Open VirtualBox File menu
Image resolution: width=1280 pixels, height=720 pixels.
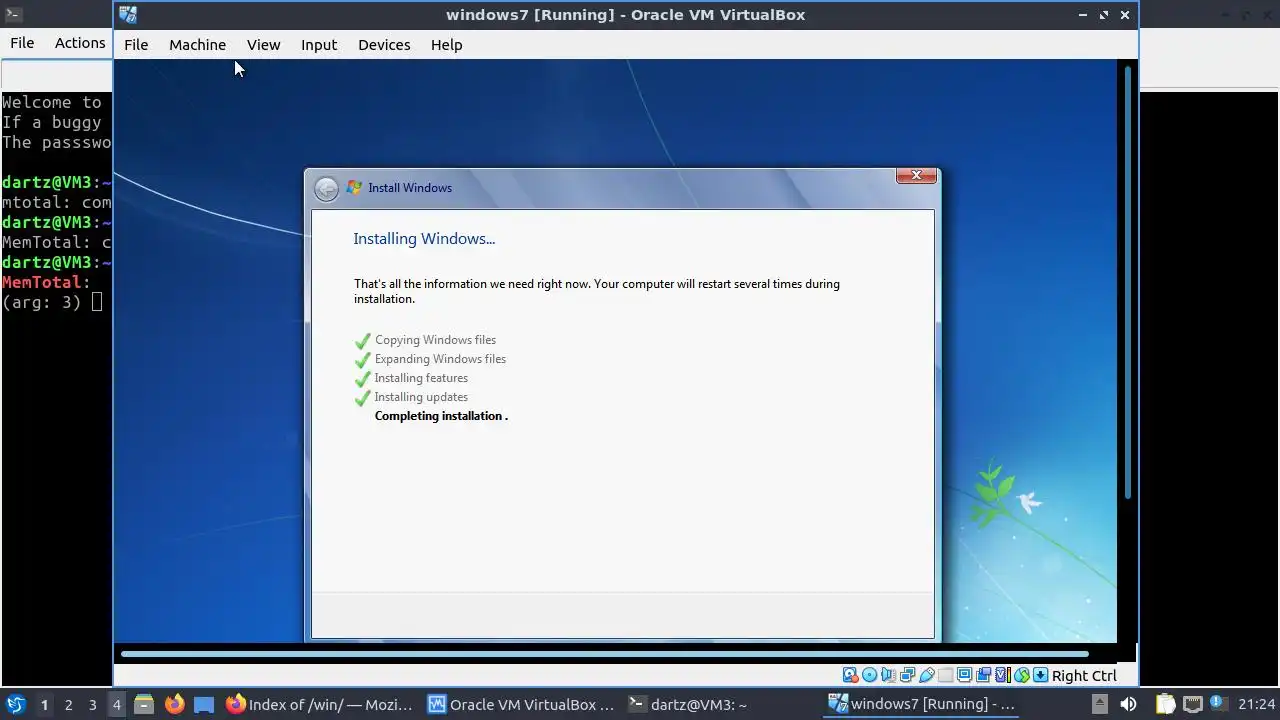tap(136, 44)
